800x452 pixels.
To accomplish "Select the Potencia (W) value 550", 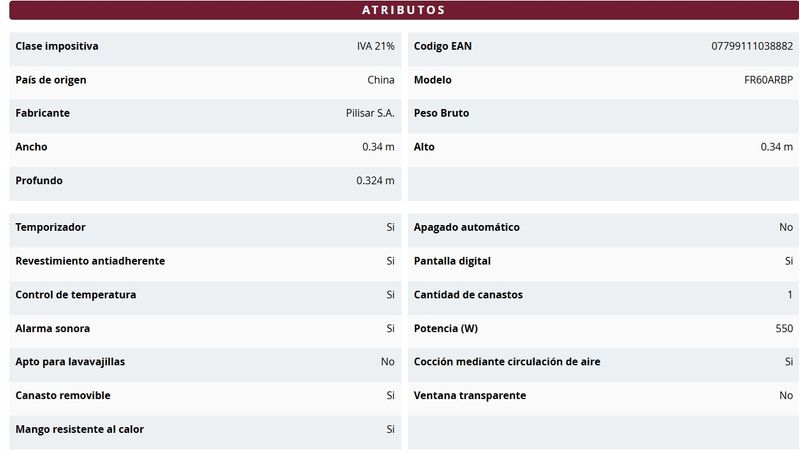I will click(784, 329).
